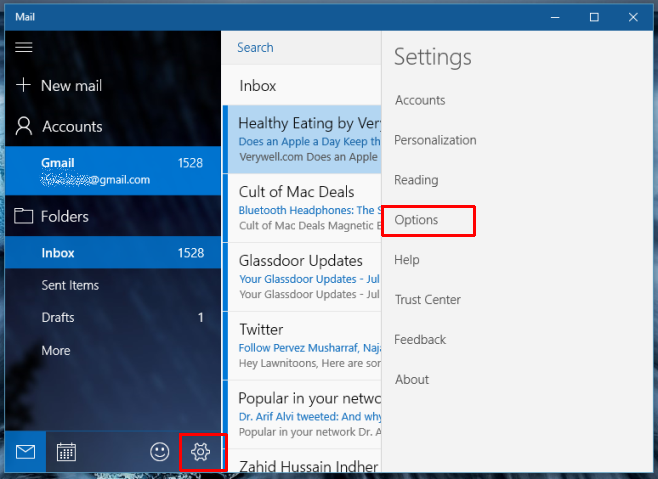Open Settings via the gear icon

(201, 452)
